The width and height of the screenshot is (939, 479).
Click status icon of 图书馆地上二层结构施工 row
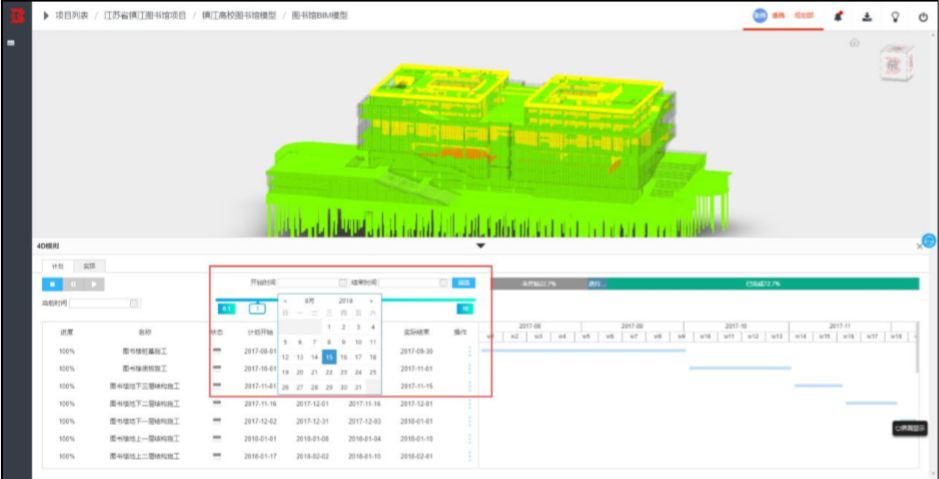click(217, 456)
